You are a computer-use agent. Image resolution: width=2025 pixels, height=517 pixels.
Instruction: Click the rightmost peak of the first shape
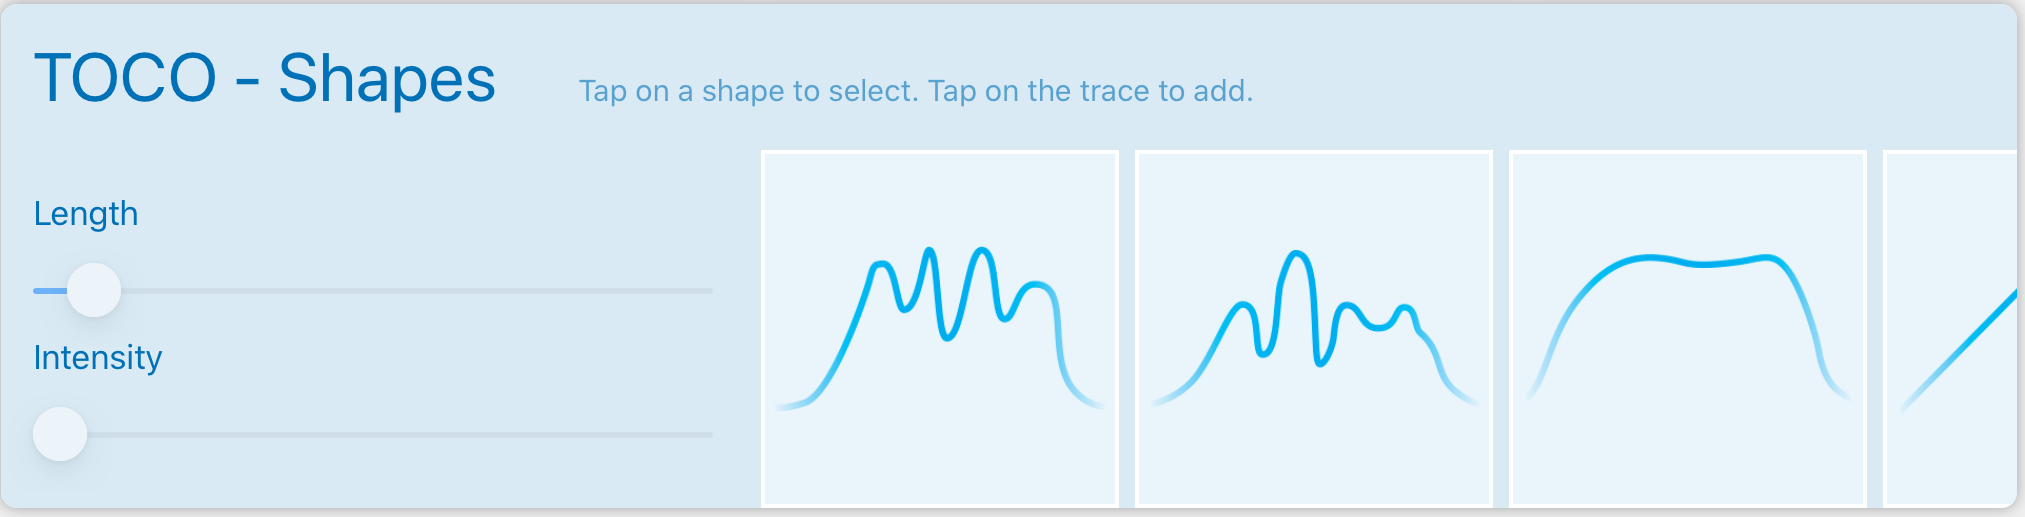[x=1038, y=286]
